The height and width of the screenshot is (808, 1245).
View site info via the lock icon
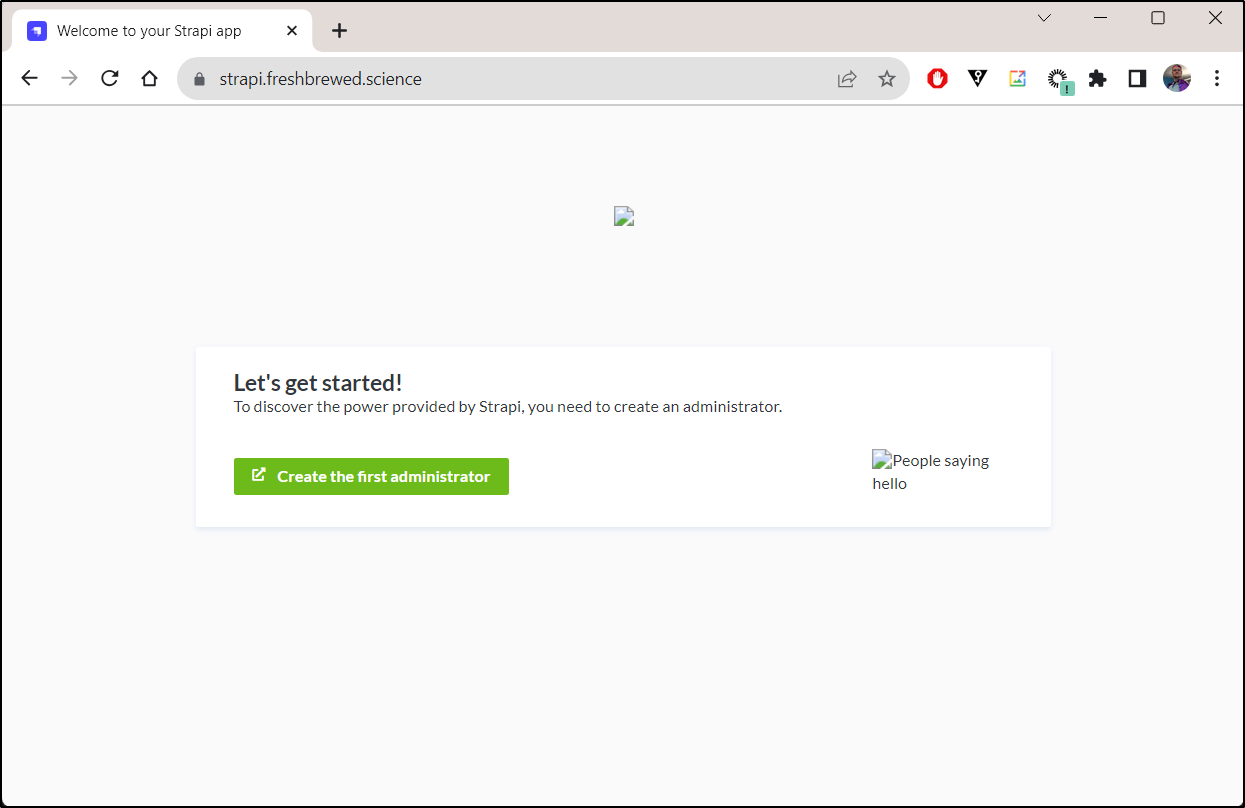[199, 79]
